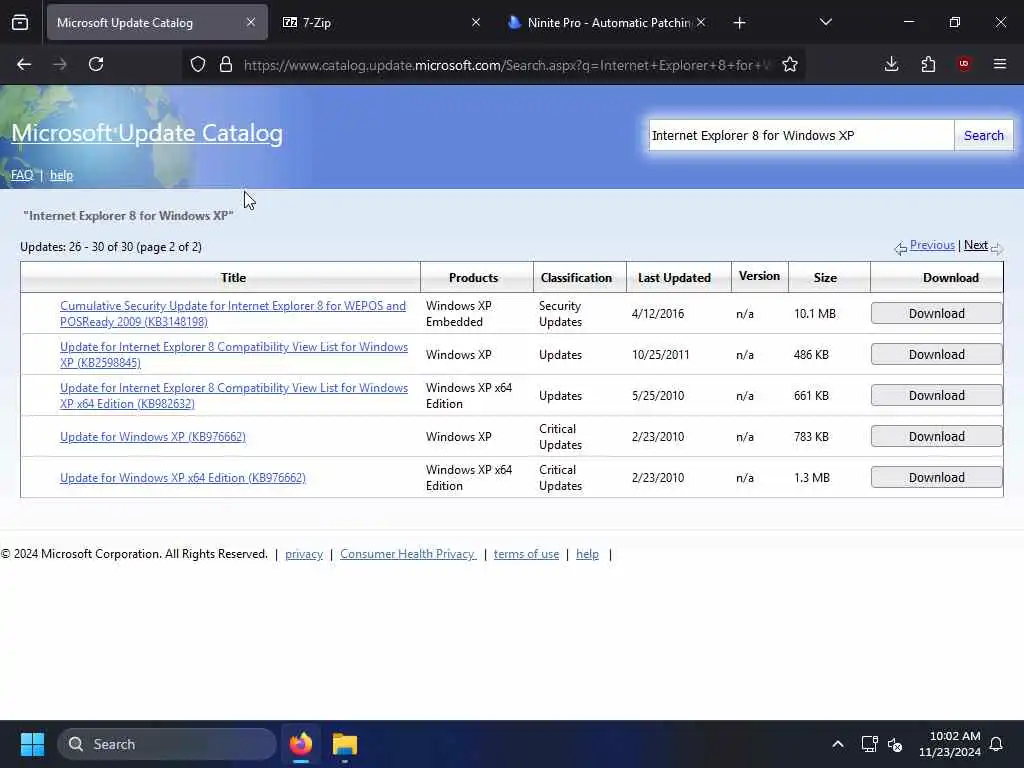Open Firefox recent browsing view icon
1024x768 pixels.
pyautogui.click(x=20, y=23)
